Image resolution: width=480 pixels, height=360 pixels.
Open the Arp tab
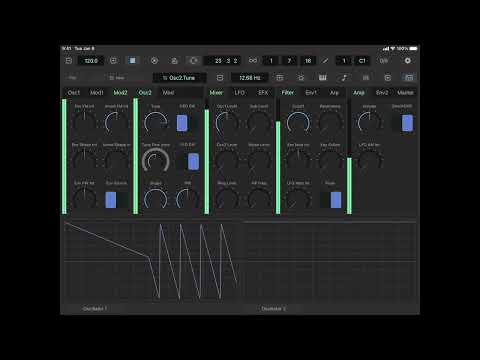[x=334, y=92]
